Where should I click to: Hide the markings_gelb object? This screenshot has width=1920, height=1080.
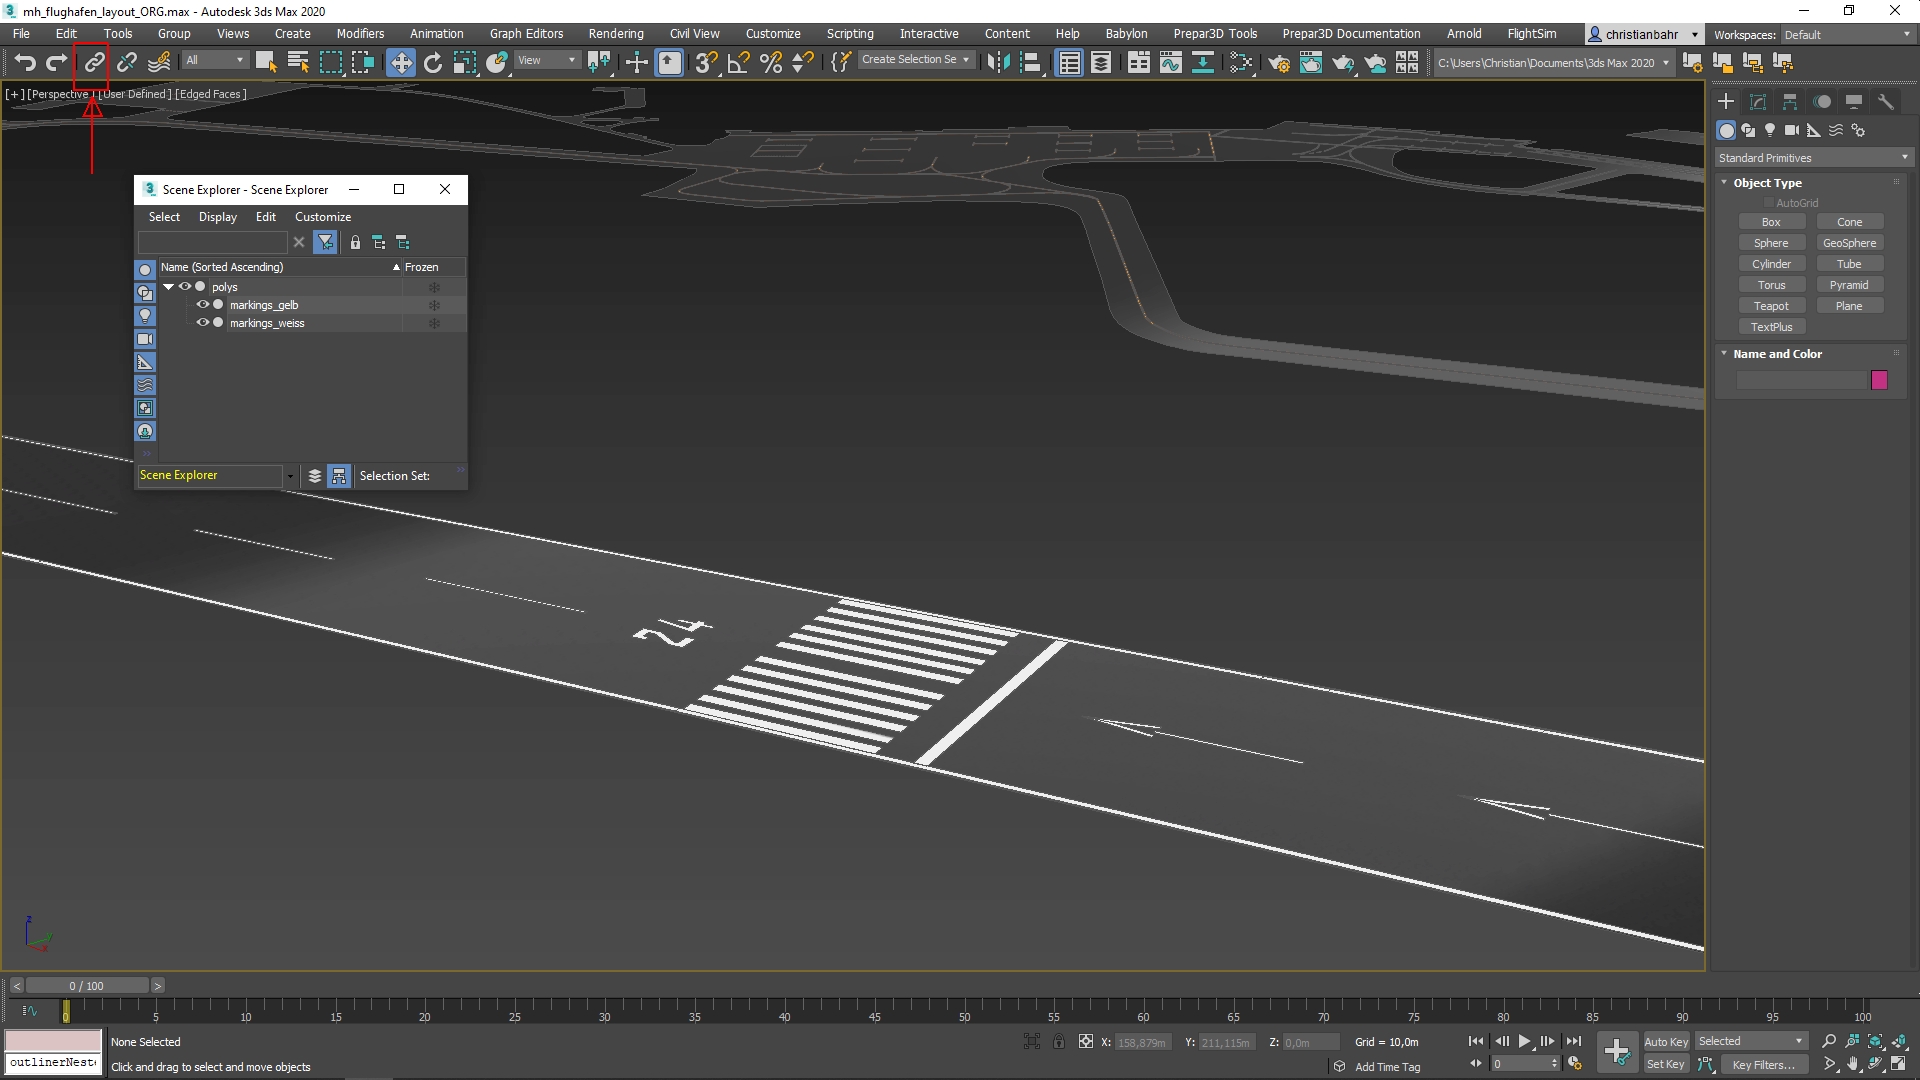203,305
